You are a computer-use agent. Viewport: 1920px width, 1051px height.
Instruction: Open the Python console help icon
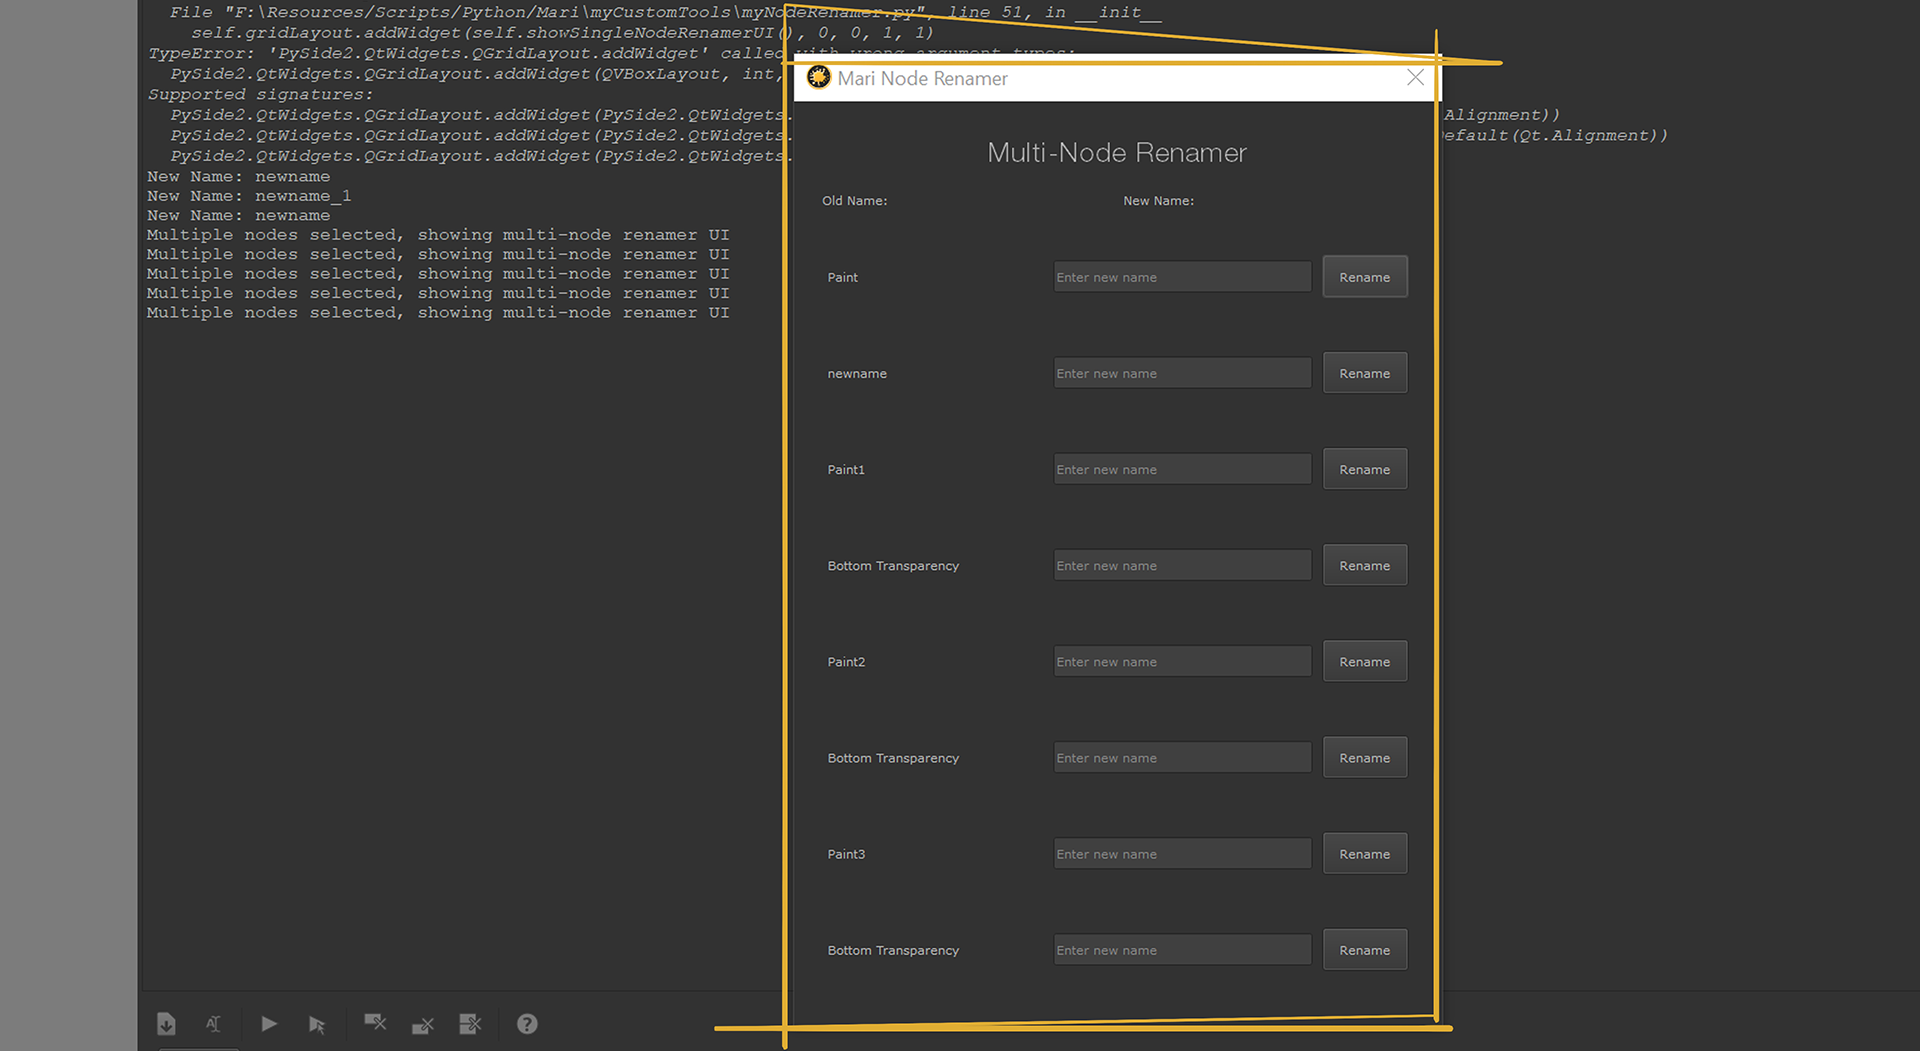[527, 1024]
